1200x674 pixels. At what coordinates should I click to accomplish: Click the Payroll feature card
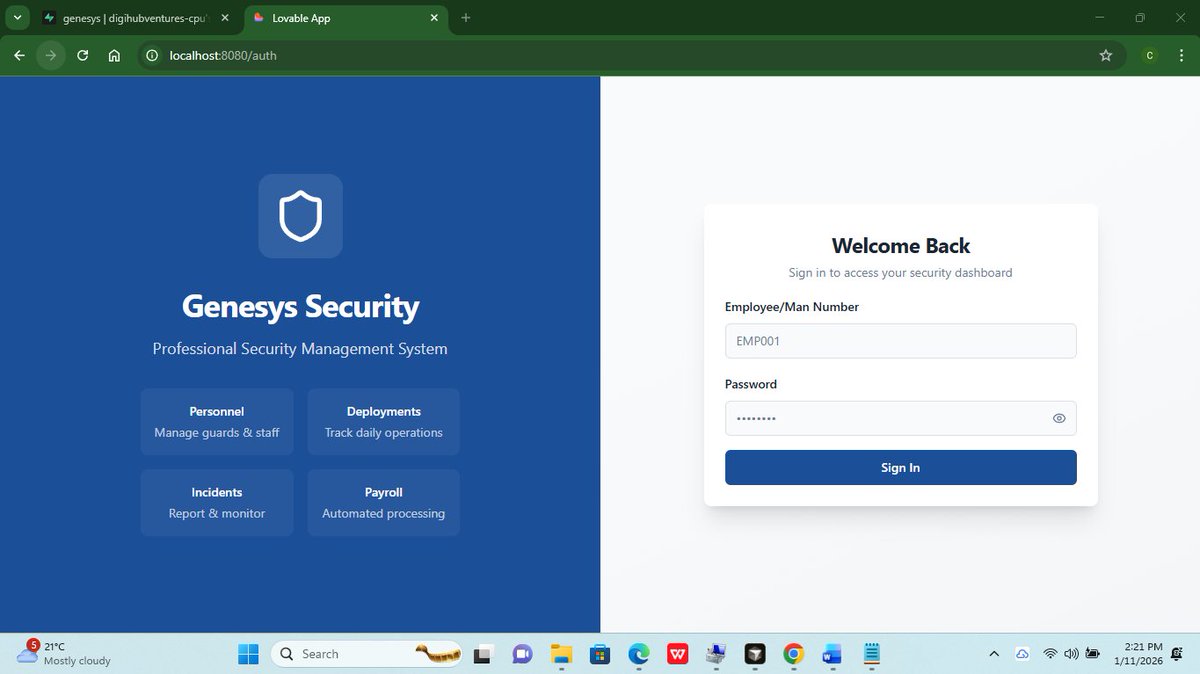[x=383, y=503]
